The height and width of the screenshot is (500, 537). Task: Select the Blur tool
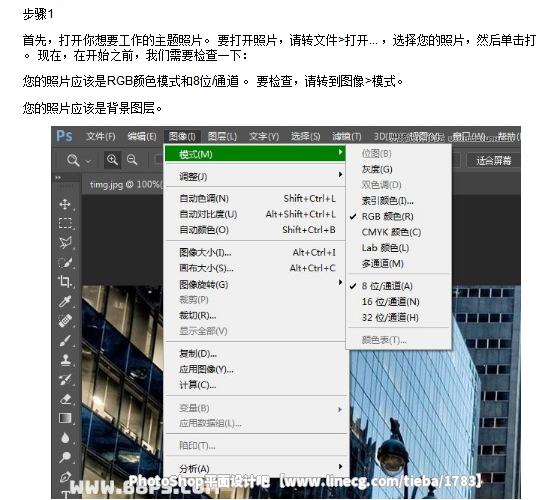click(65, 438)
